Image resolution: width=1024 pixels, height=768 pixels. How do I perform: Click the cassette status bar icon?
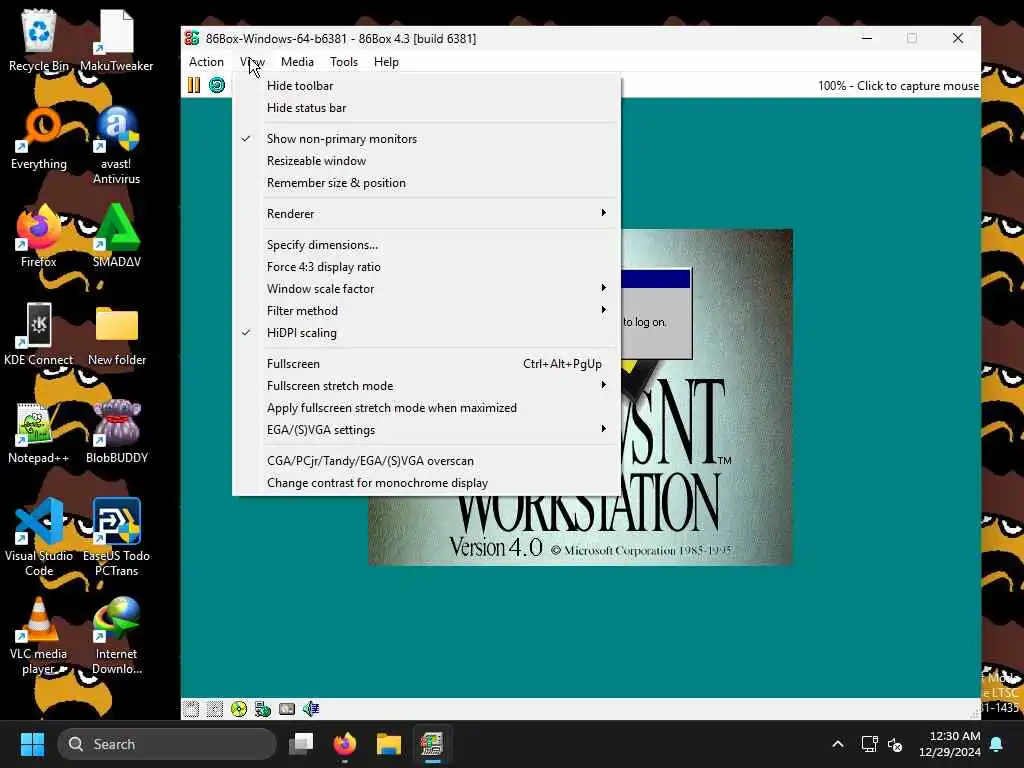(x=287, y=709)
